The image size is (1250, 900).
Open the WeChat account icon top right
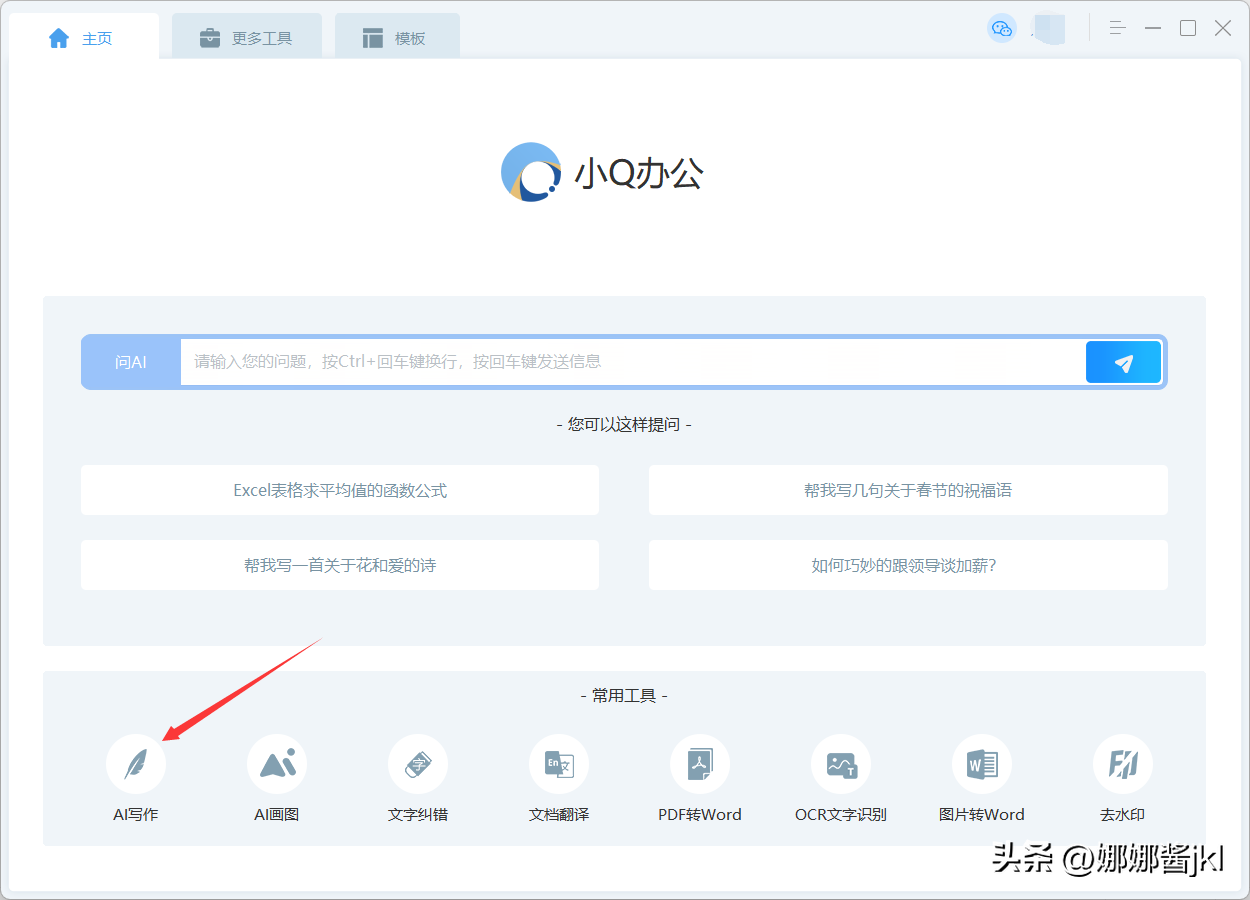click(x=1001, y=28)
